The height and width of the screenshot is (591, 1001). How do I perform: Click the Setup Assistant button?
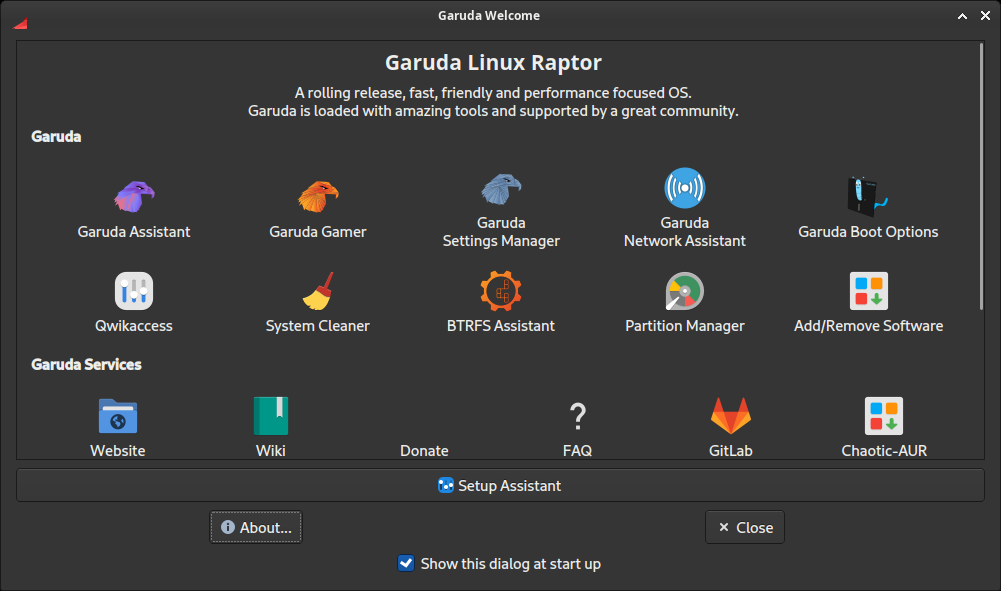click(x=500, y=486)
